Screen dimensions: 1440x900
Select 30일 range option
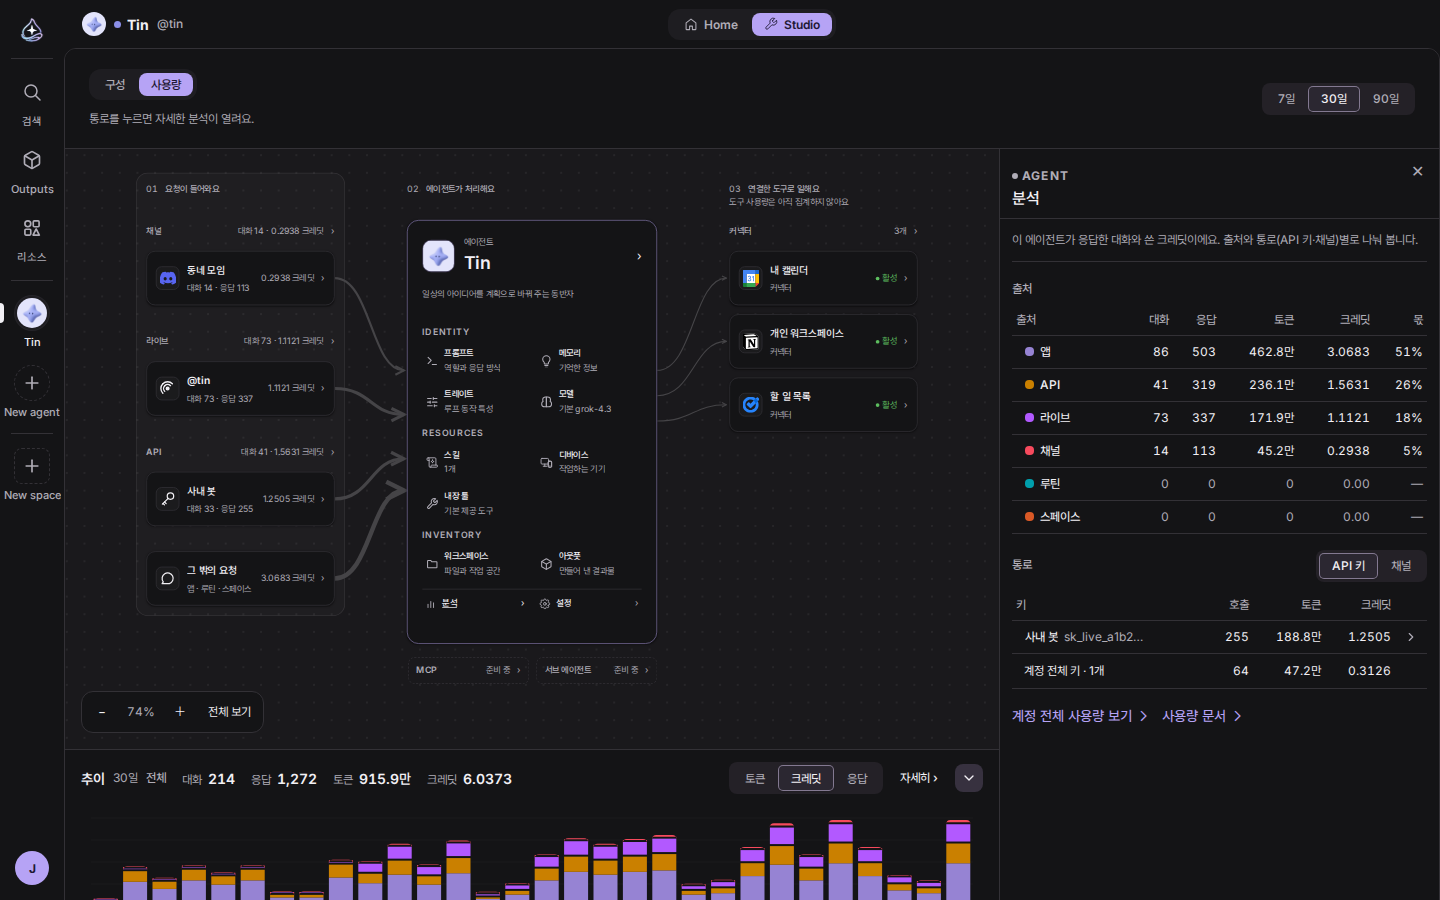[1334, 99]
